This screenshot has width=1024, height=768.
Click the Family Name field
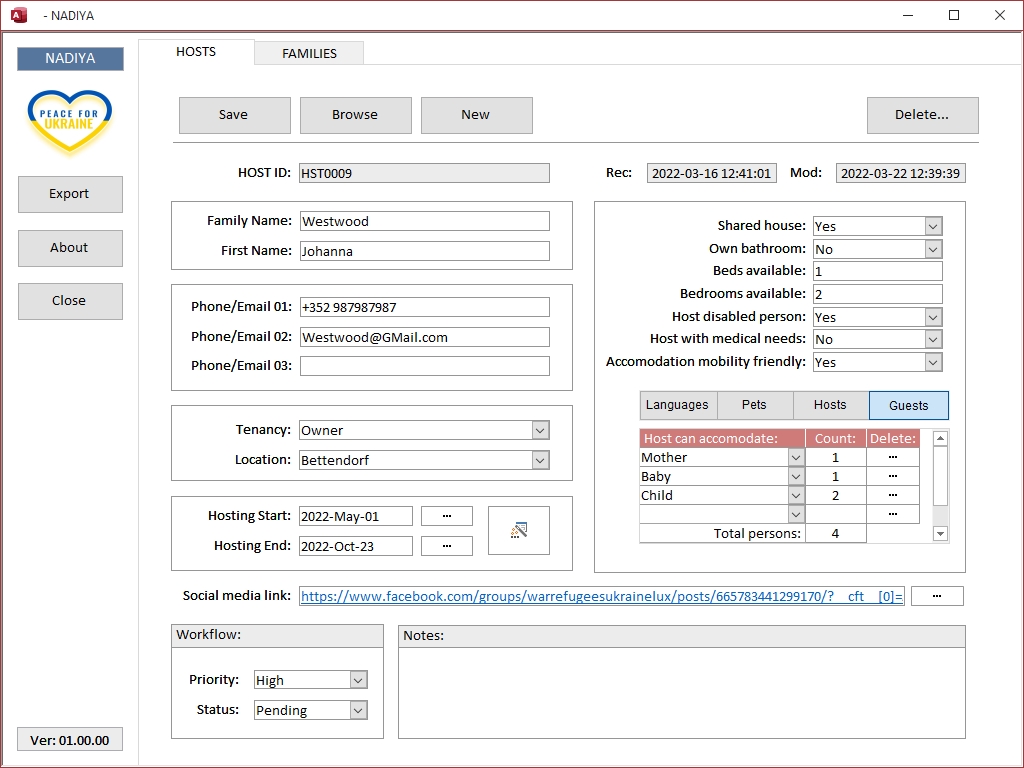(x=424, y=221)
